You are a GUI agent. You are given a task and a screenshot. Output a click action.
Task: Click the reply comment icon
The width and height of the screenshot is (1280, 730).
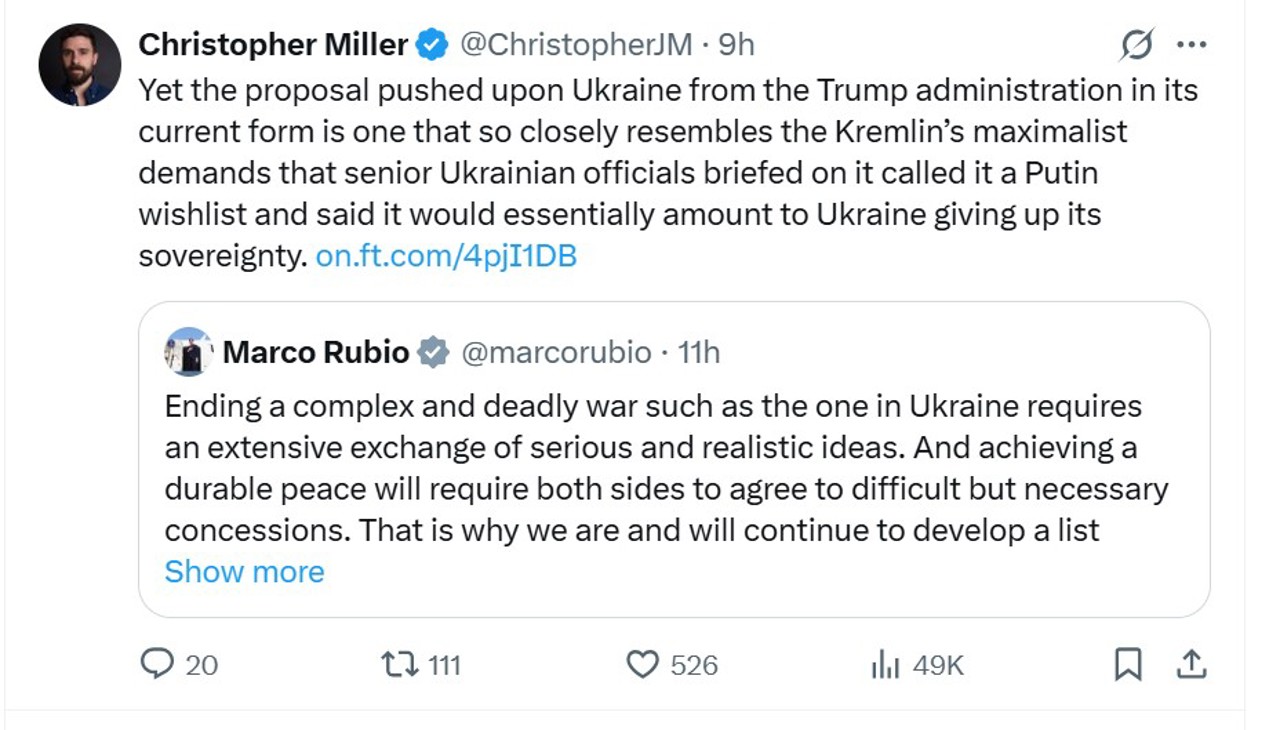[x=157, y=664]
